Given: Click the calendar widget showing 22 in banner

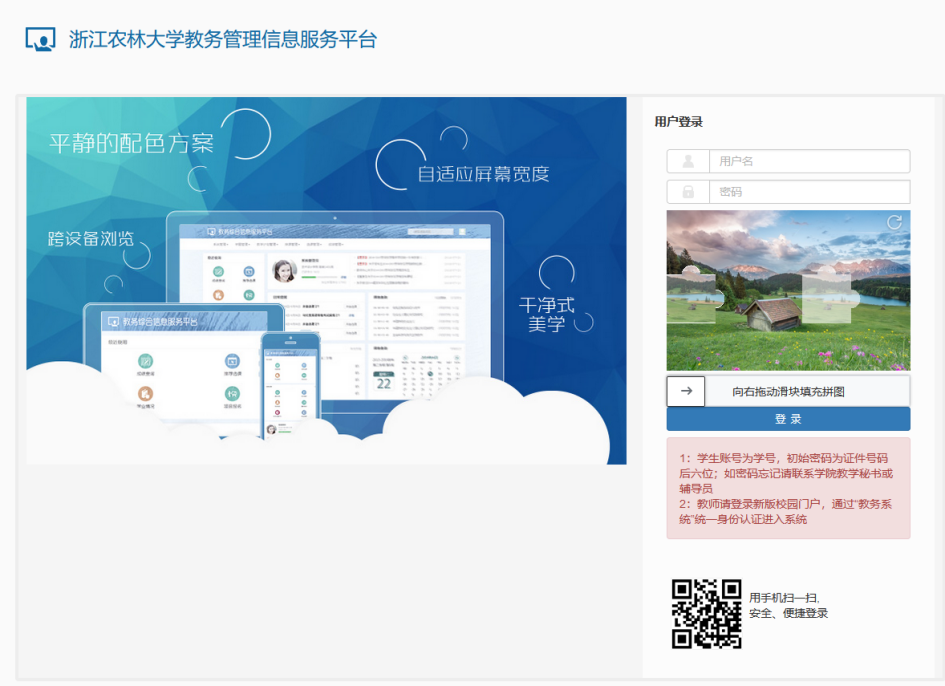Looking at the screenshot, I should 383,380.
